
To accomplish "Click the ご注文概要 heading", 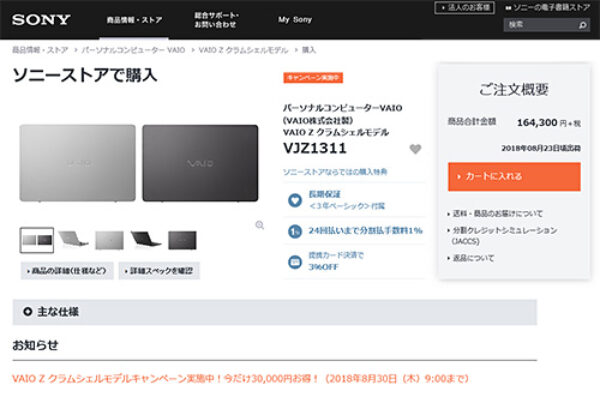I will click(514, 90).
